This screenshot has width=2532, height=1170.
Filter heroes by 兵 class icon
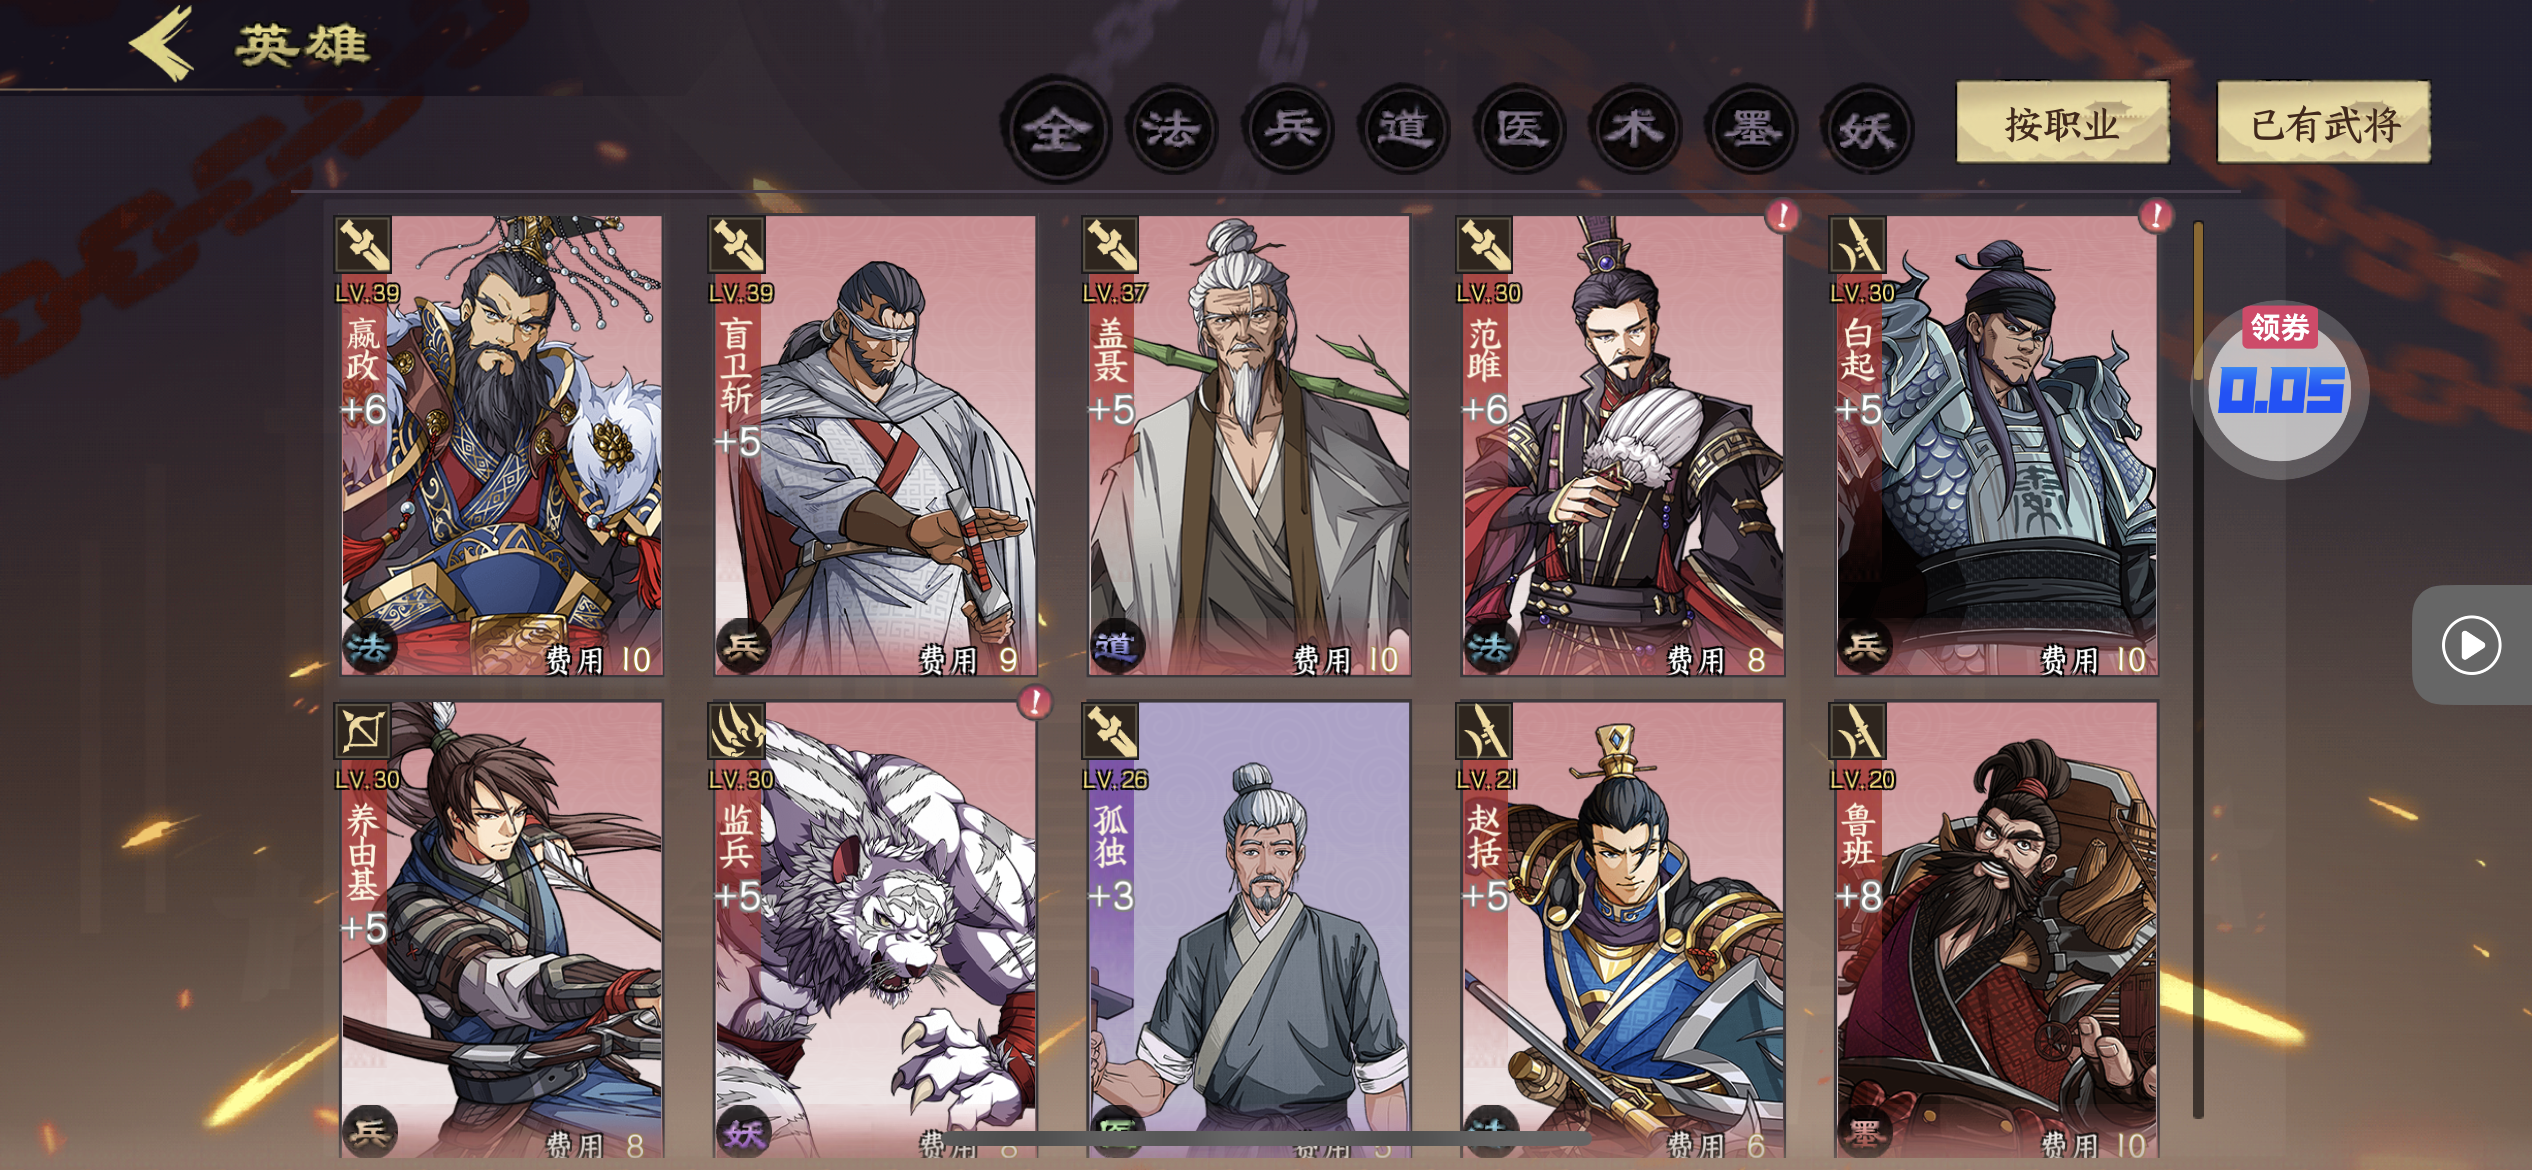click(x=1289, y=129)
